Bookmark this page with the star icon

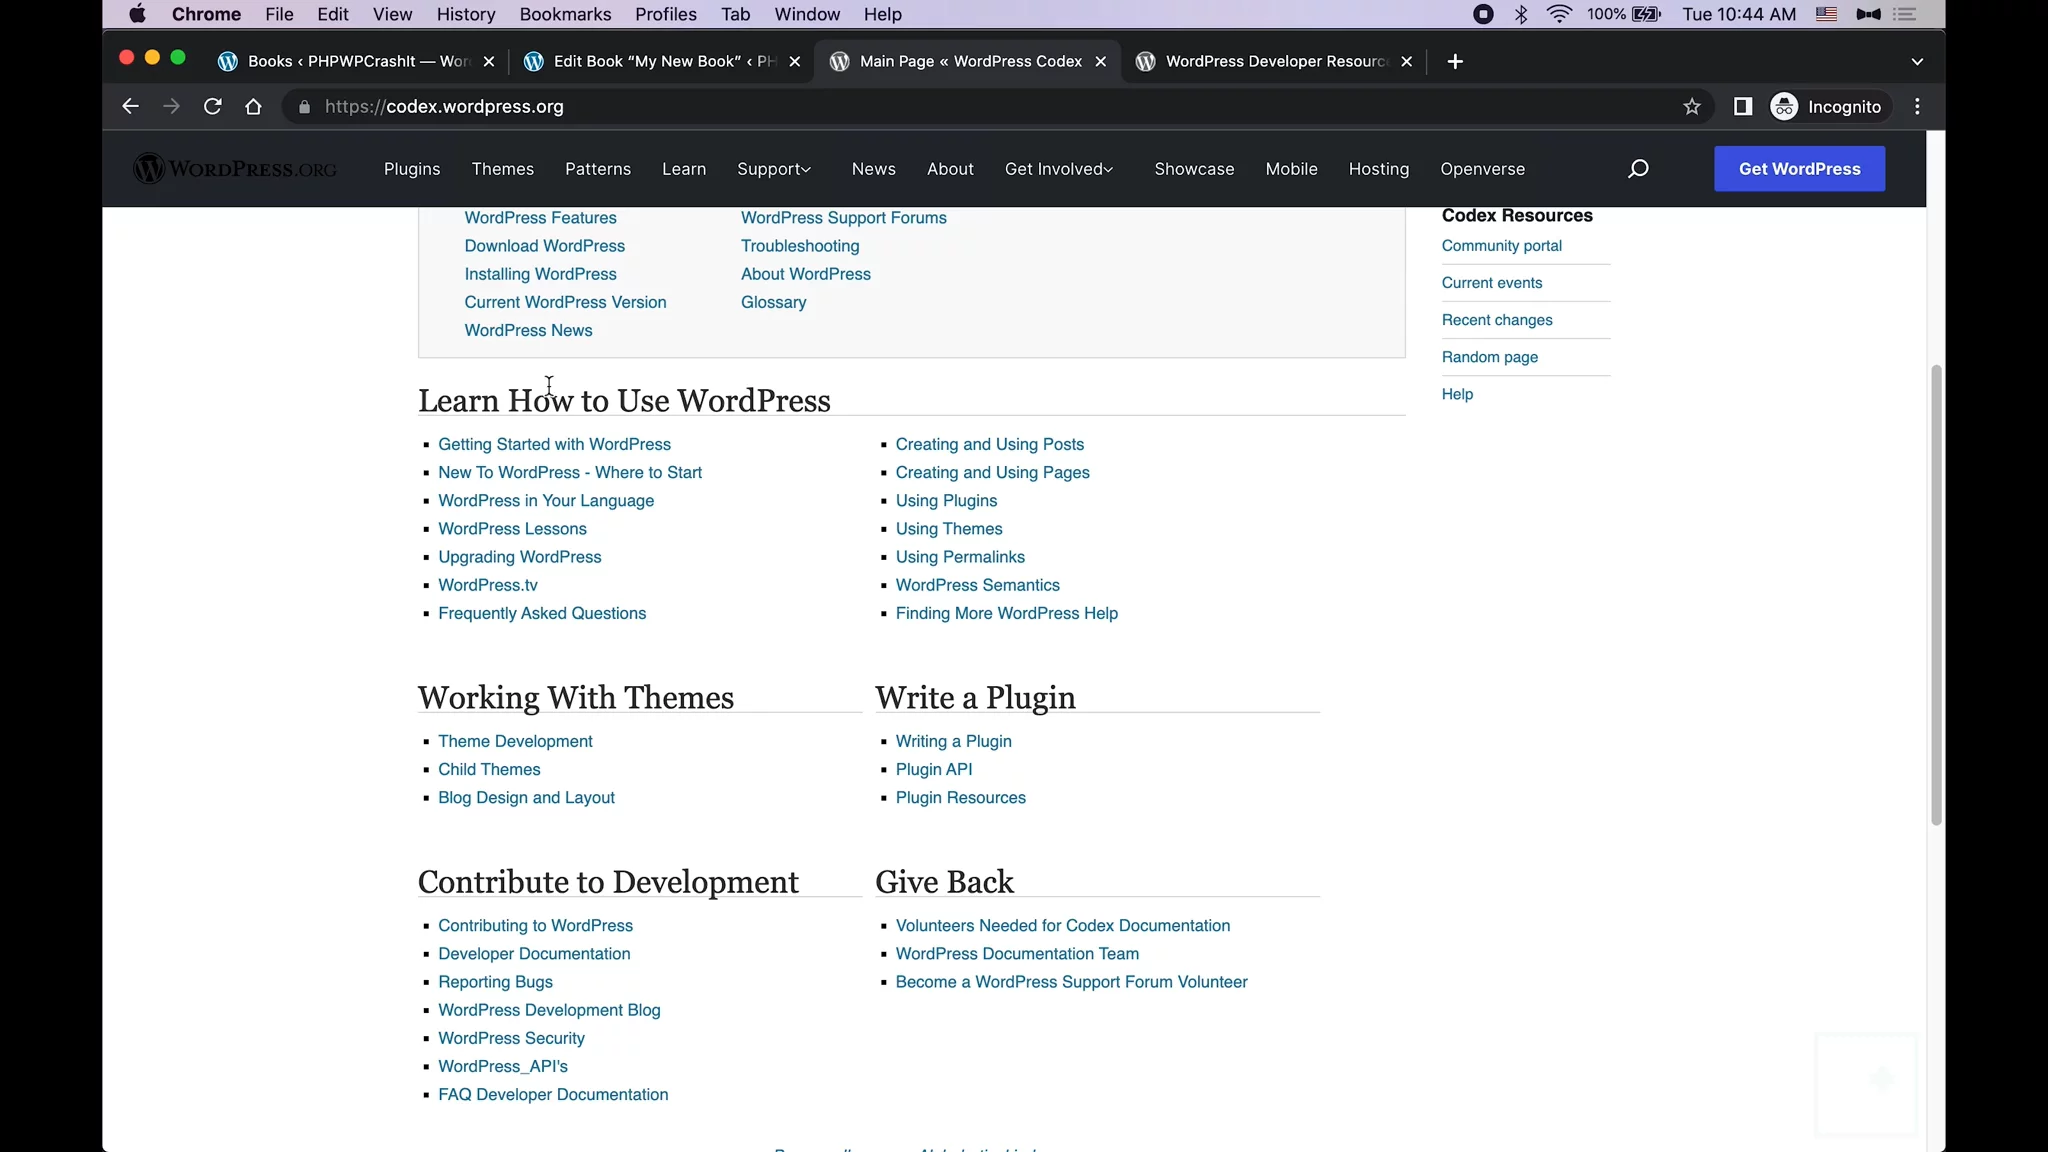[x=1691, y=107]
